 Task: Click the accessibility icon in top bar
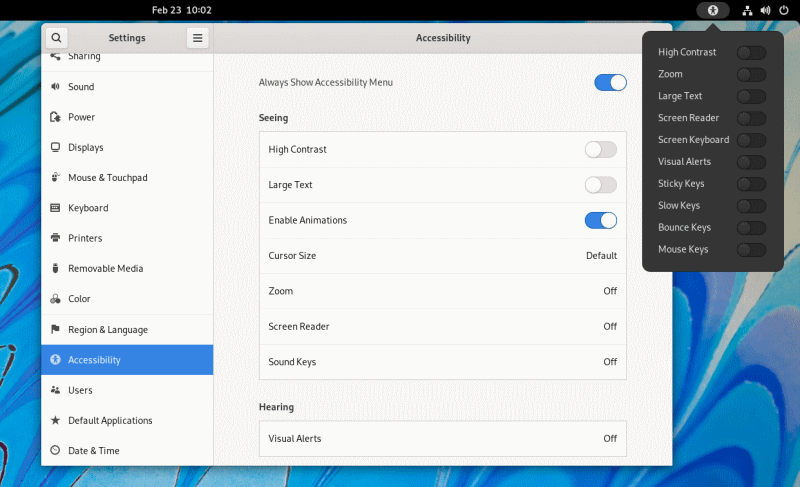pos(713,10)
